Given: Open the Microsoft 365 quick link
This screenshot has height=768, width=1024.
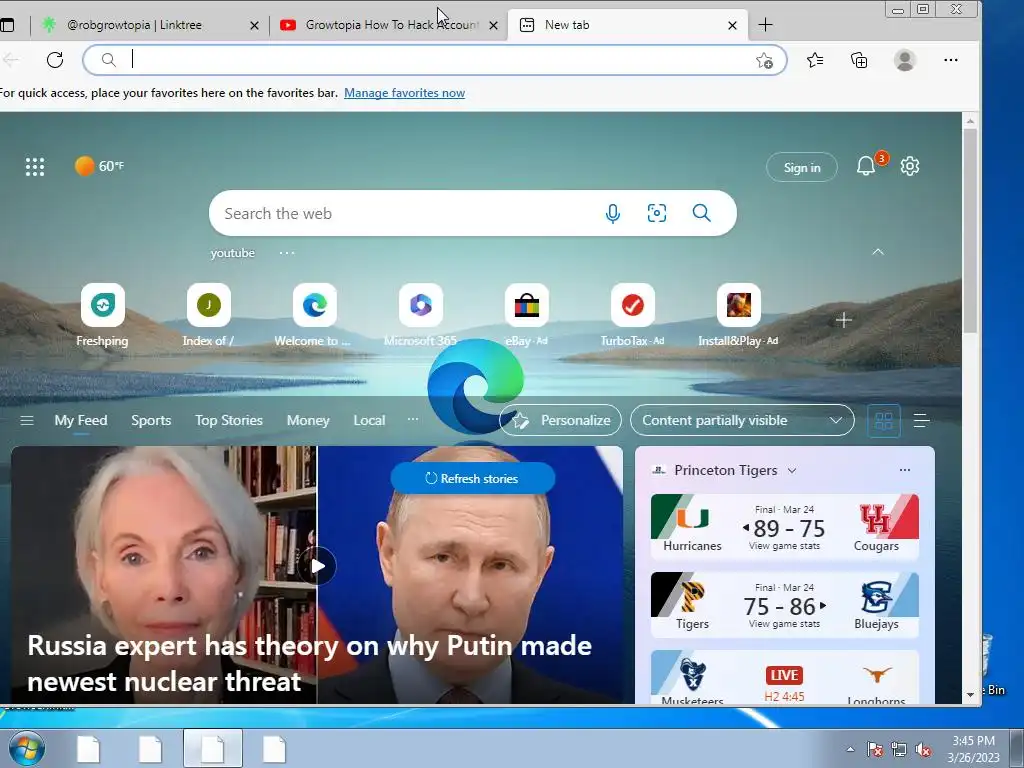Looking at the screenshot, I should coord(421,315).
